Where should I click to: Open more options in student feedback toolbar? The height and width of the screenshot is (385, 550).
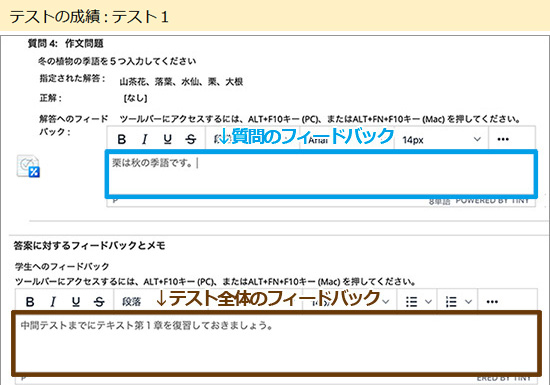tap(492, 302)
